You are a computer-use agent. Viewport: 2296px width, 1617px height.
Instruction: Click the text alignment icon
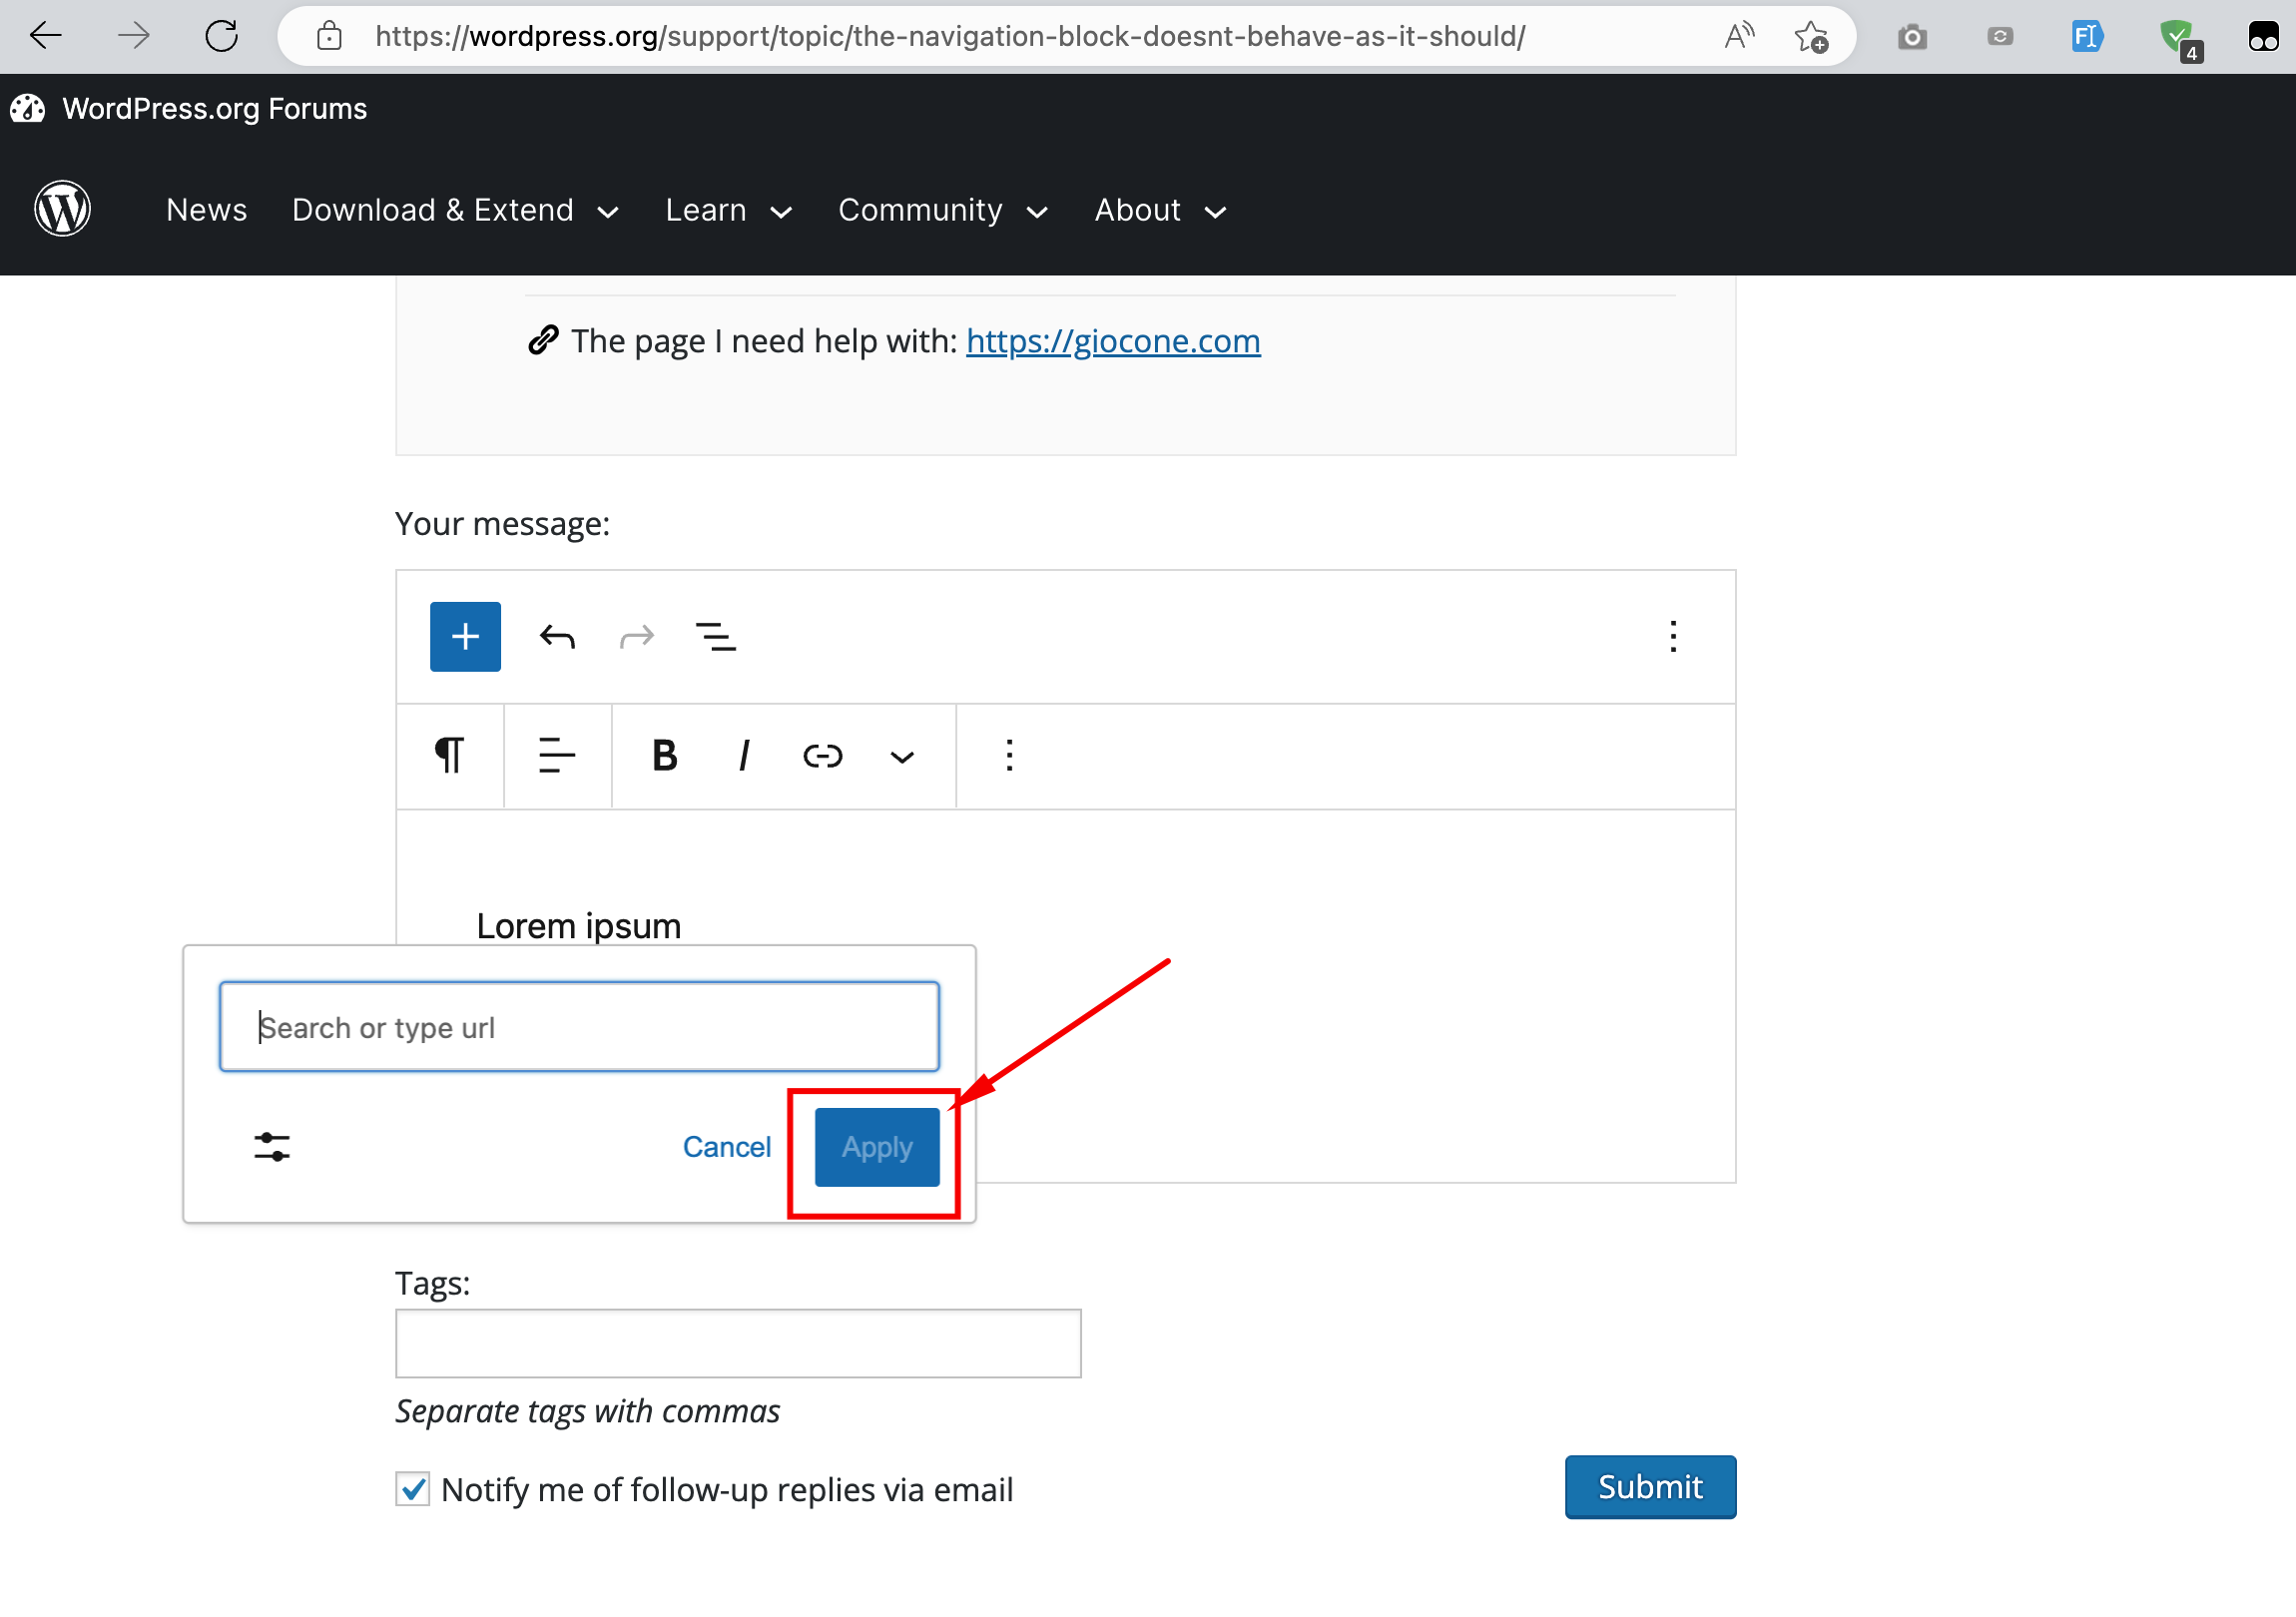556,758
